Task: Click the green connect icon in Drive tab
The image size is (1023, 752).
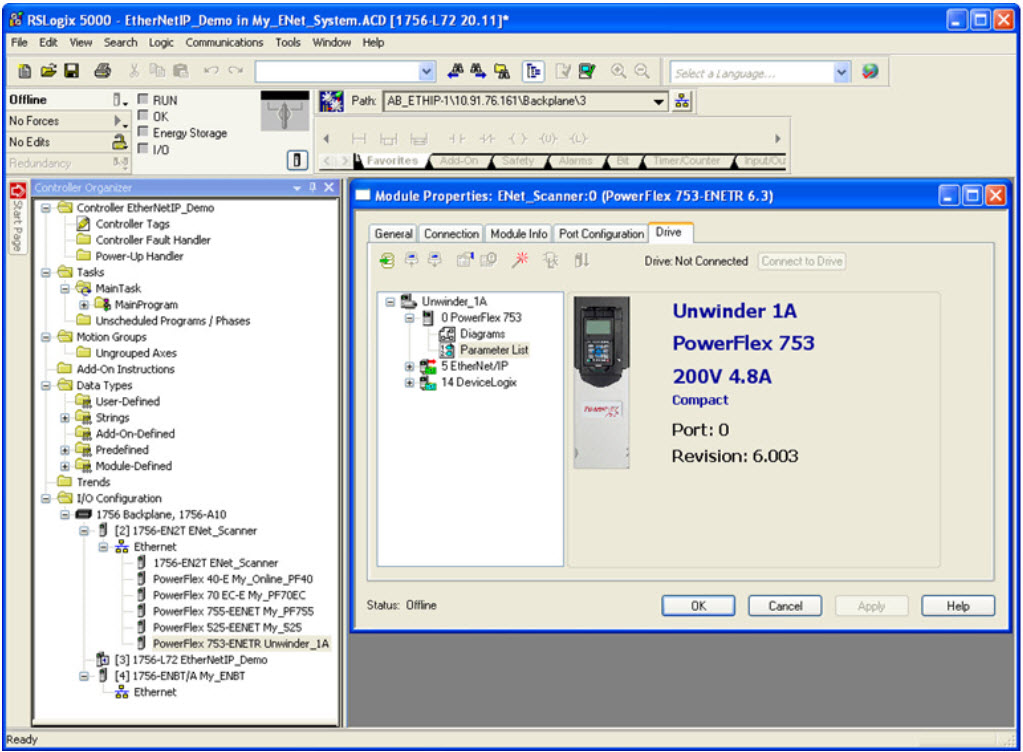Action: 387,261
